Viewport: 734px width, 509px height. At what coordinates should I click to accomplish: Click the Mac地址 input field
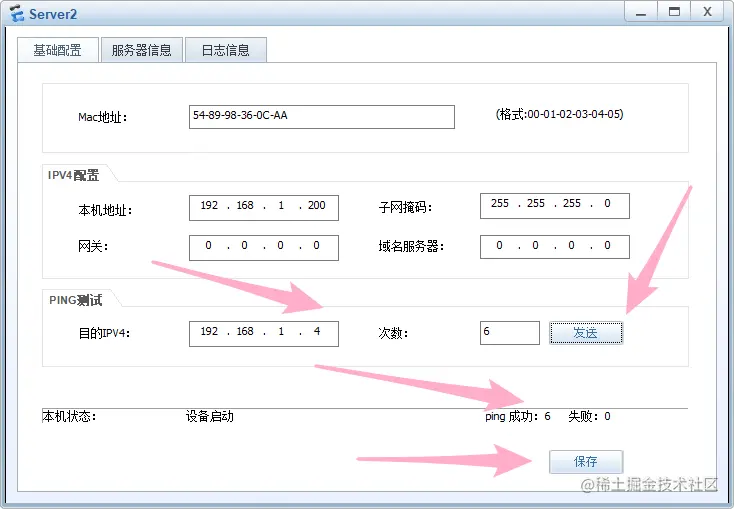pos(322,117)
